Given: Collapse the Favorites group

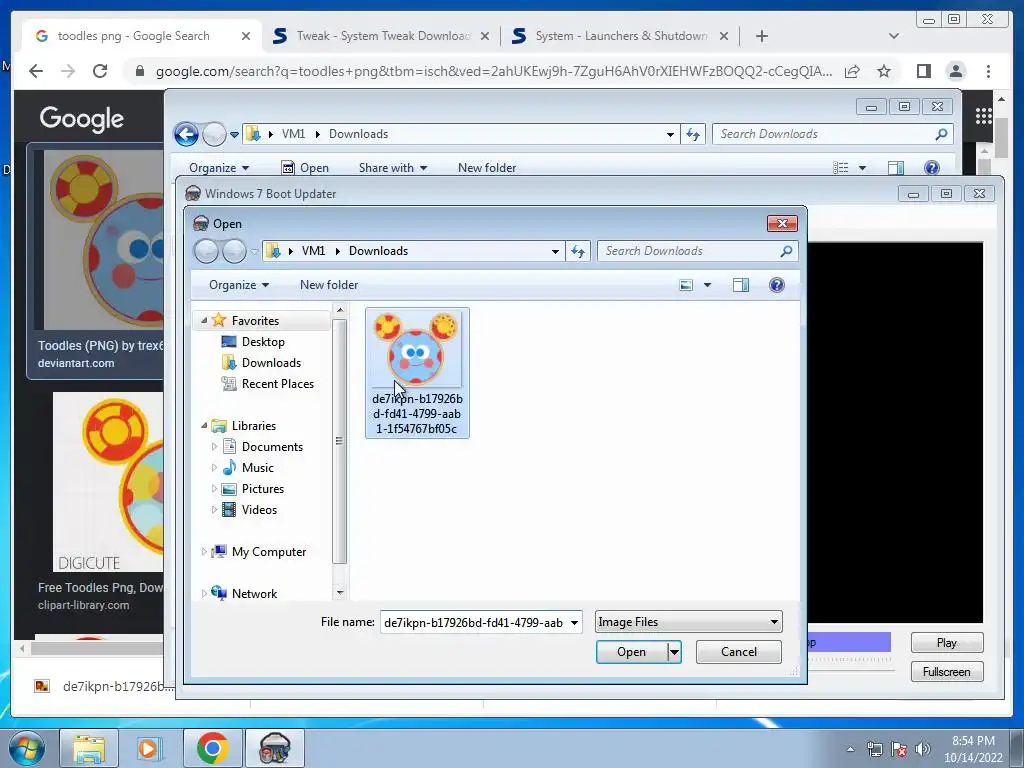Looking at the screenshot, I should coord(204,321).
